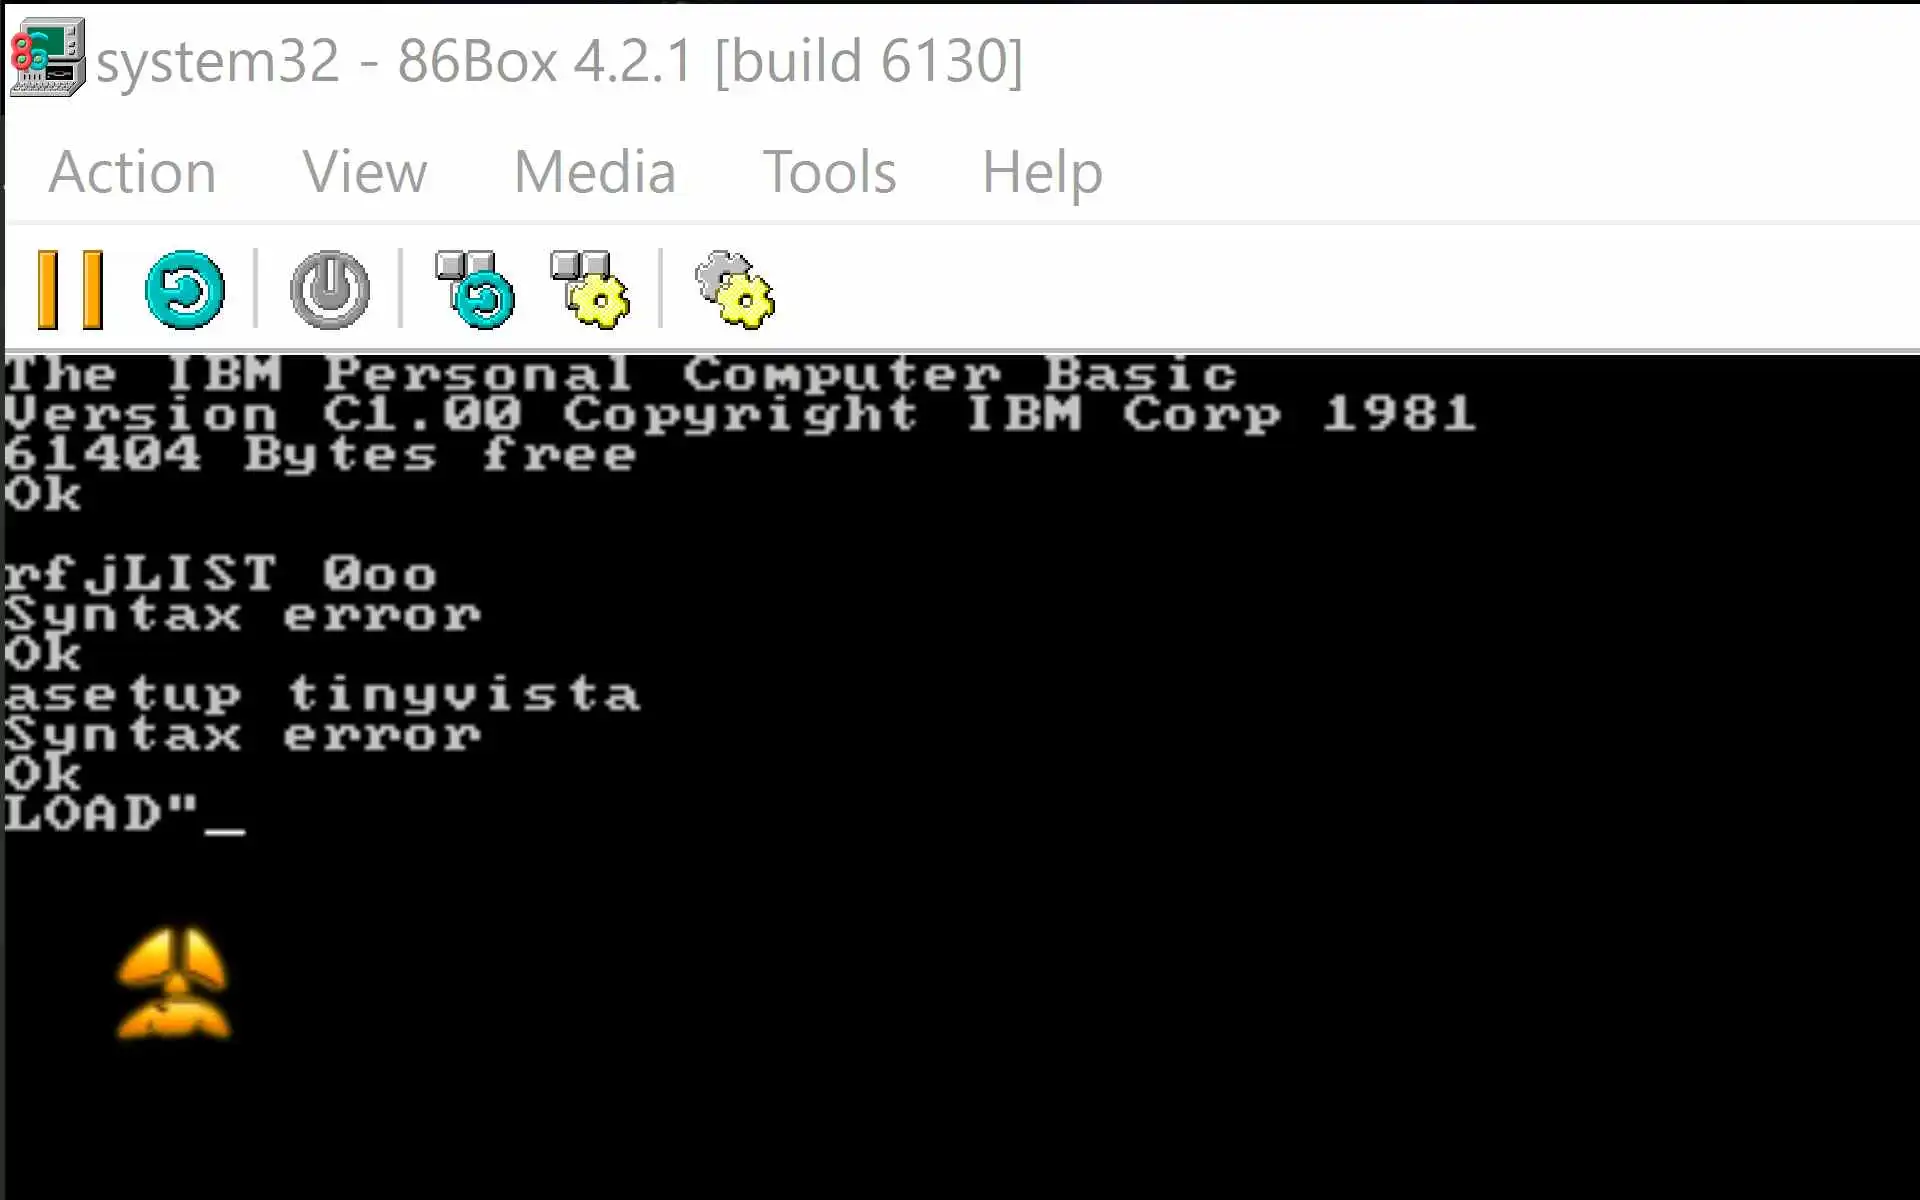Click the 'asetup tinyvista' command line
The width and height of the screenshot is (1920, 1200).
(322, 695)
